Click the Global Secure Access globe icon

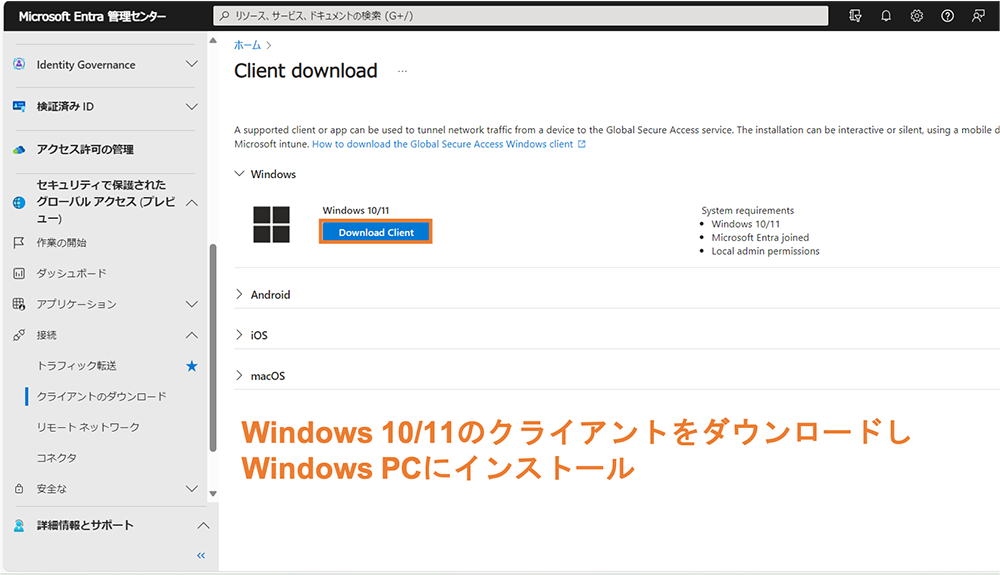(x=19, y=203)
